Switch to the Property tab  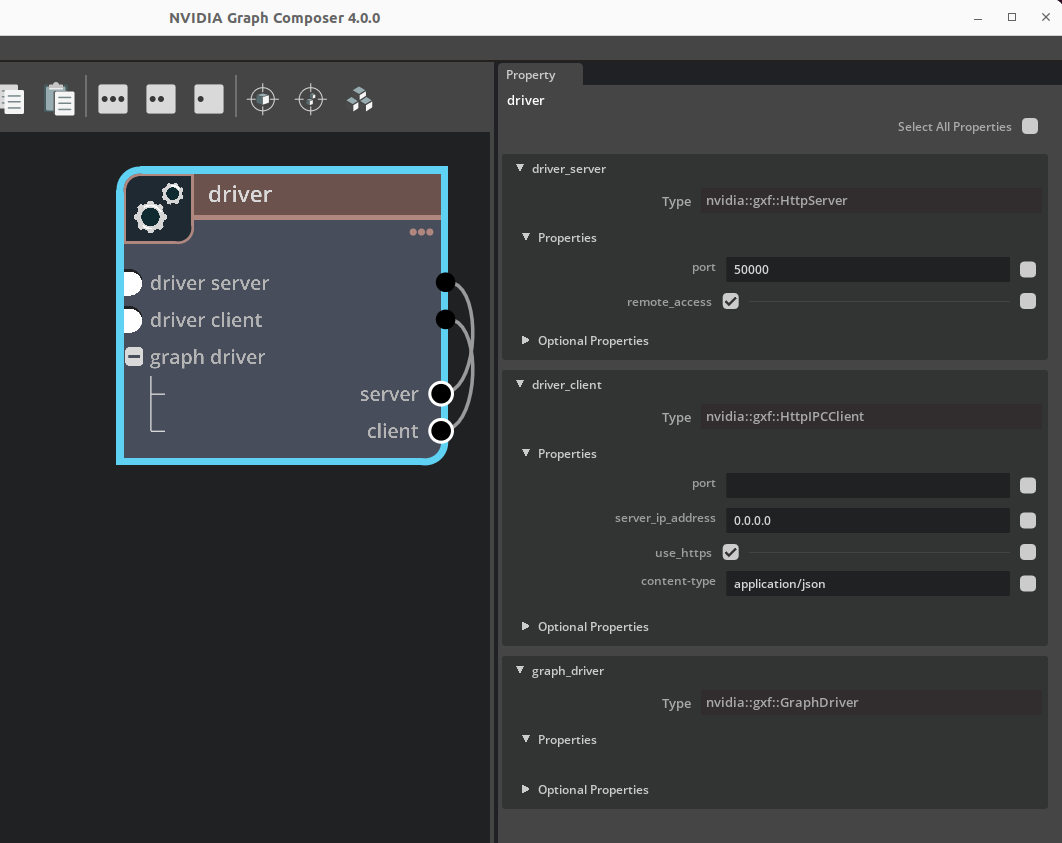[x=540, y=74]
